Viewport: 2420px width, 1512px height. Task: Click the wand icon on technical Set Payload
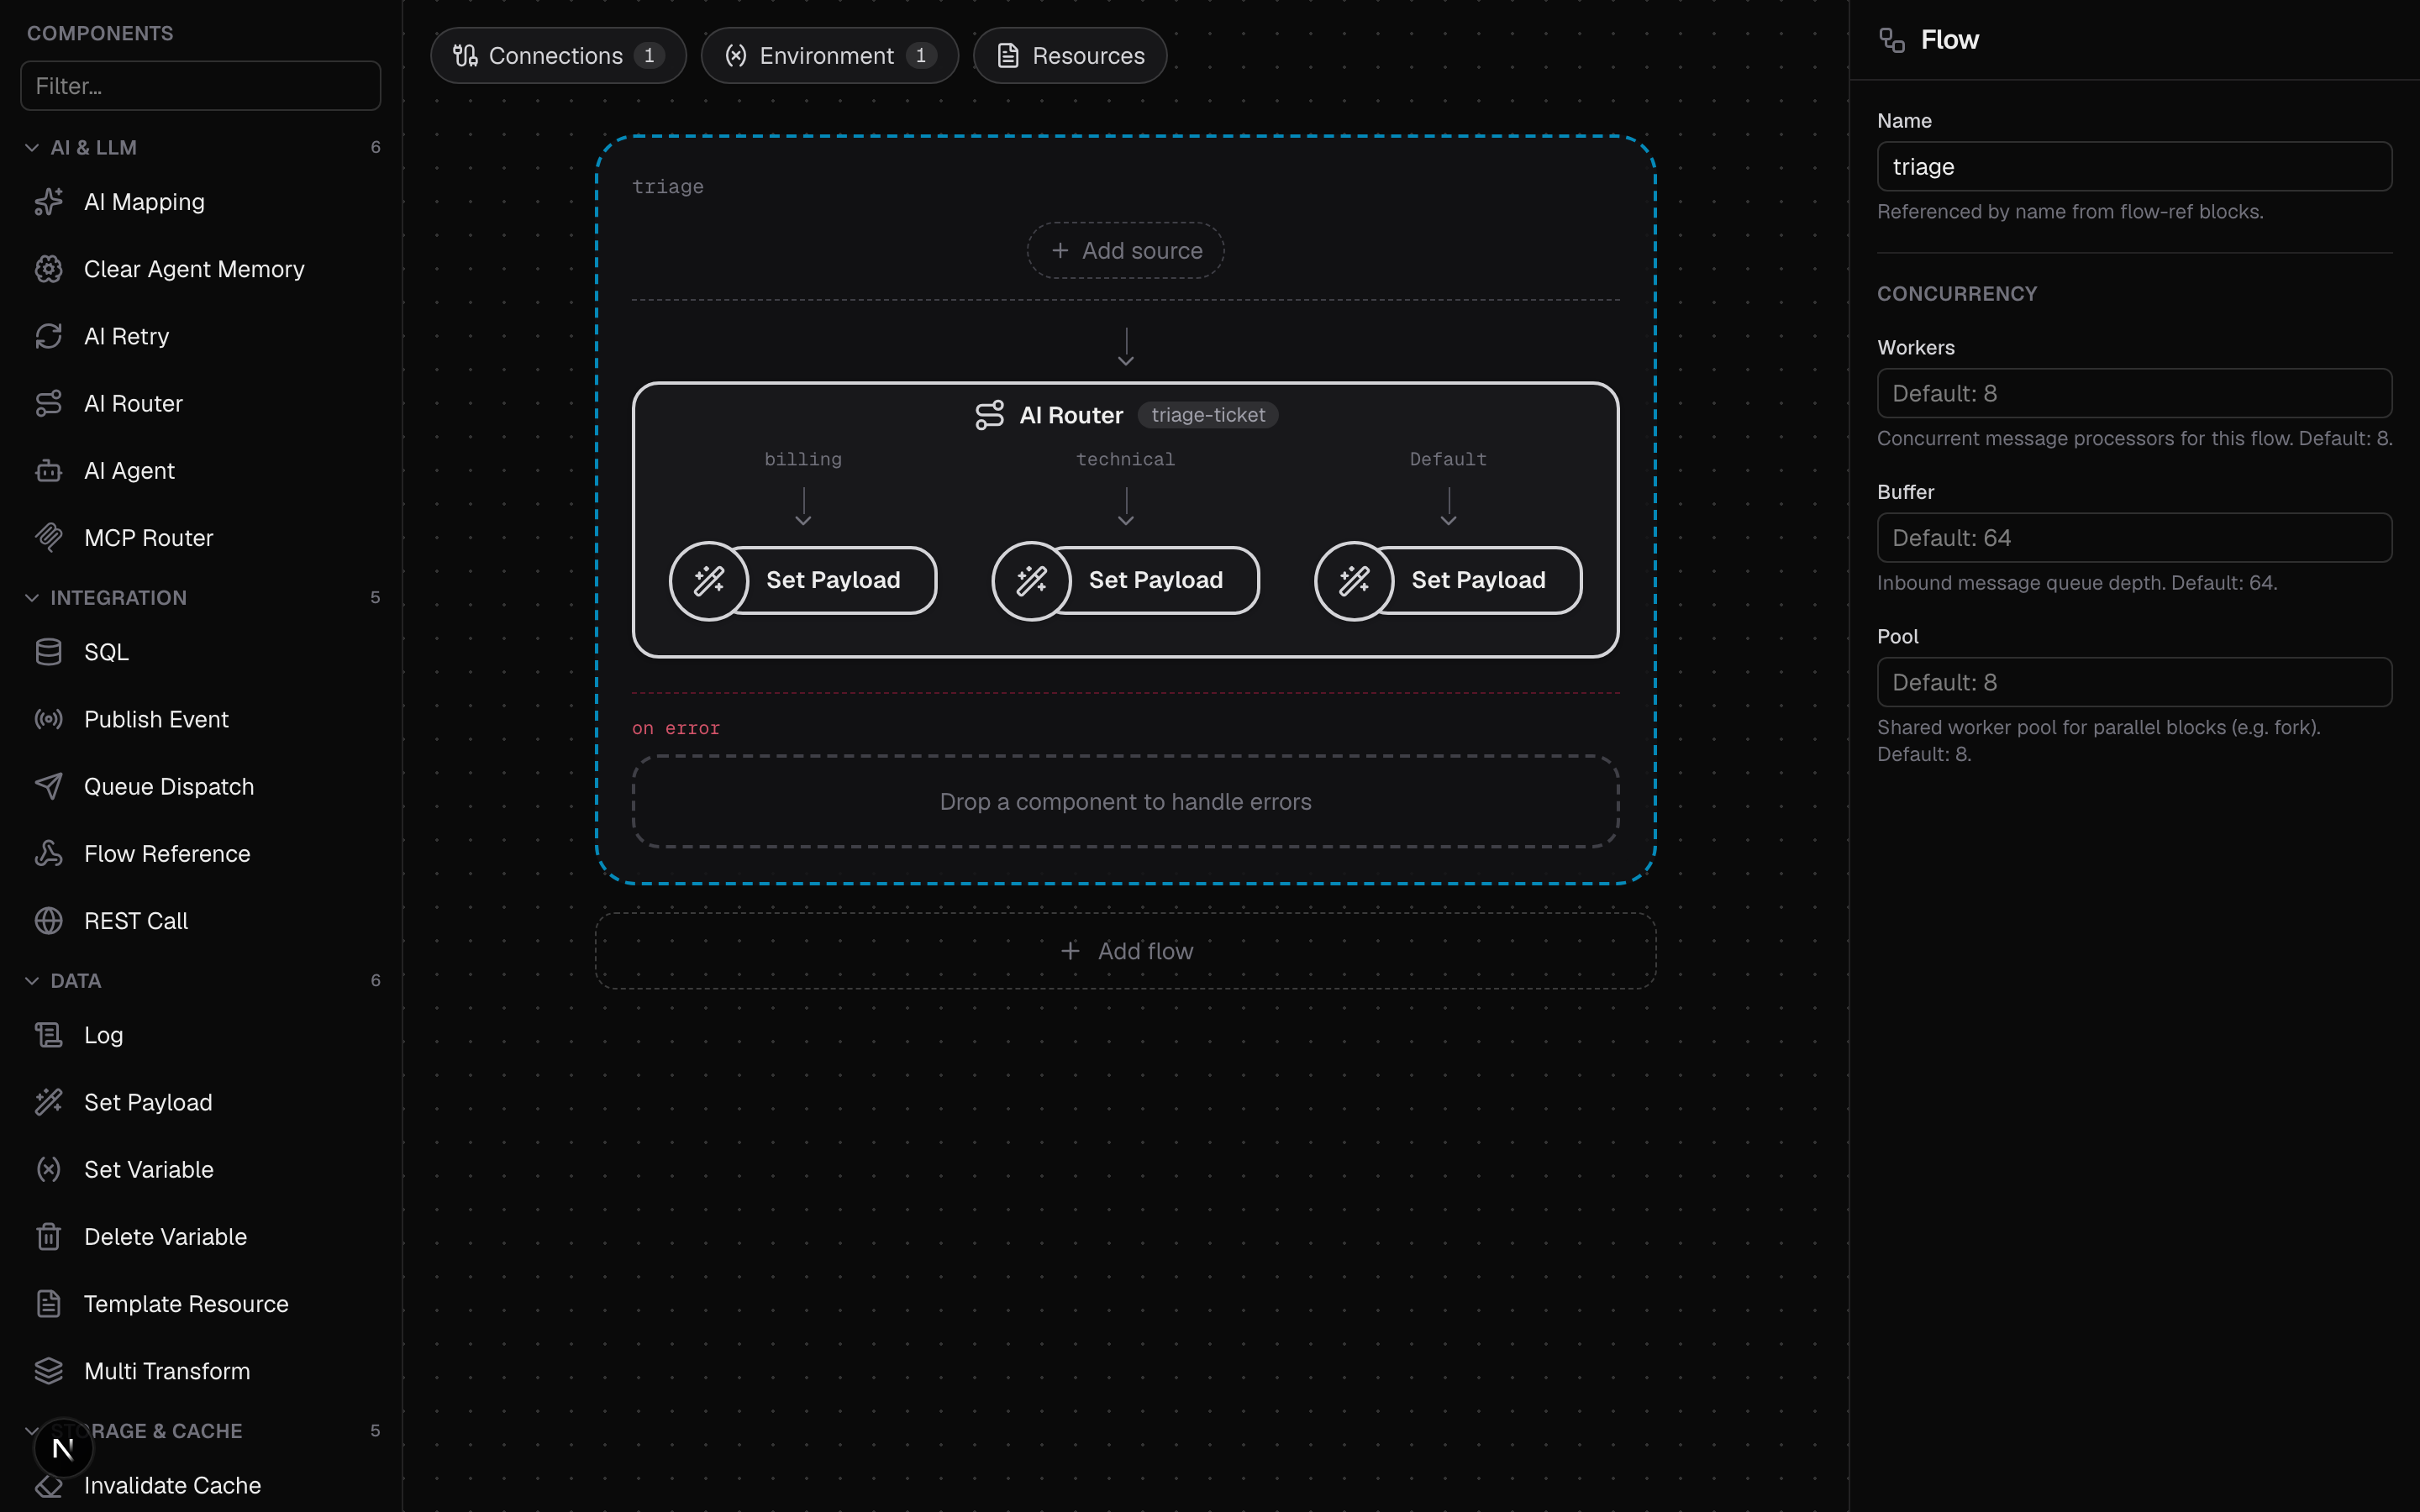pyautogui.click(x=1032, y=580)
